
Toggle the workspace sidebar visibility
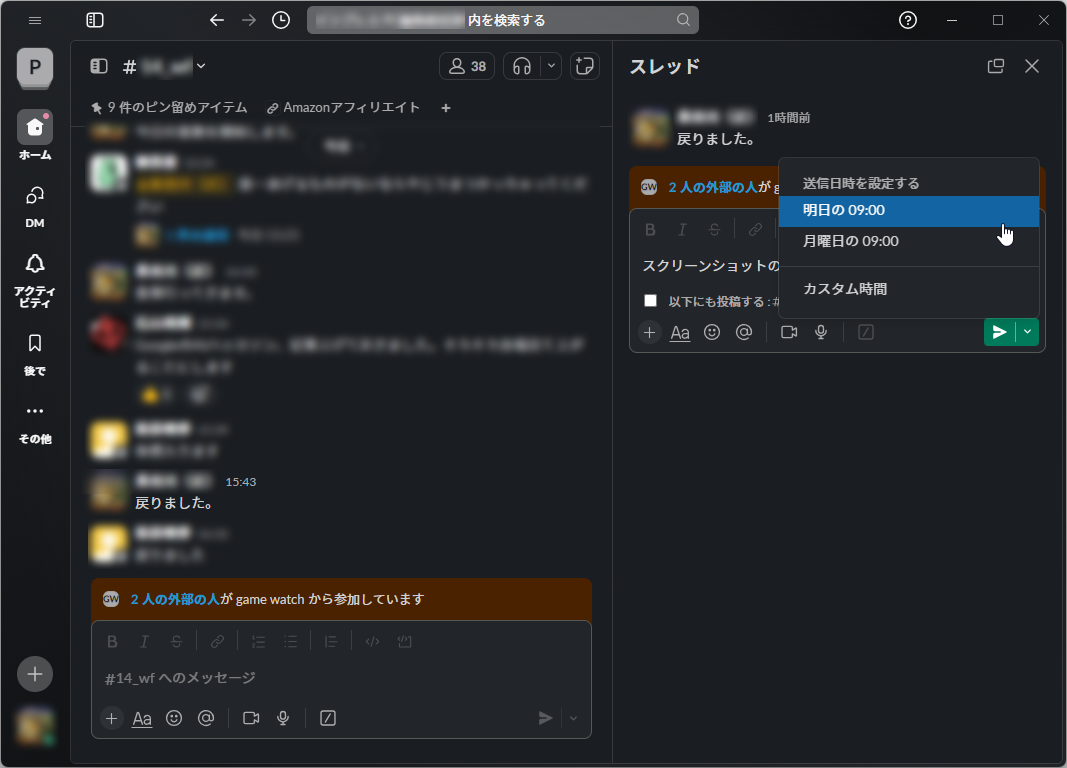(x=93, y=20)
